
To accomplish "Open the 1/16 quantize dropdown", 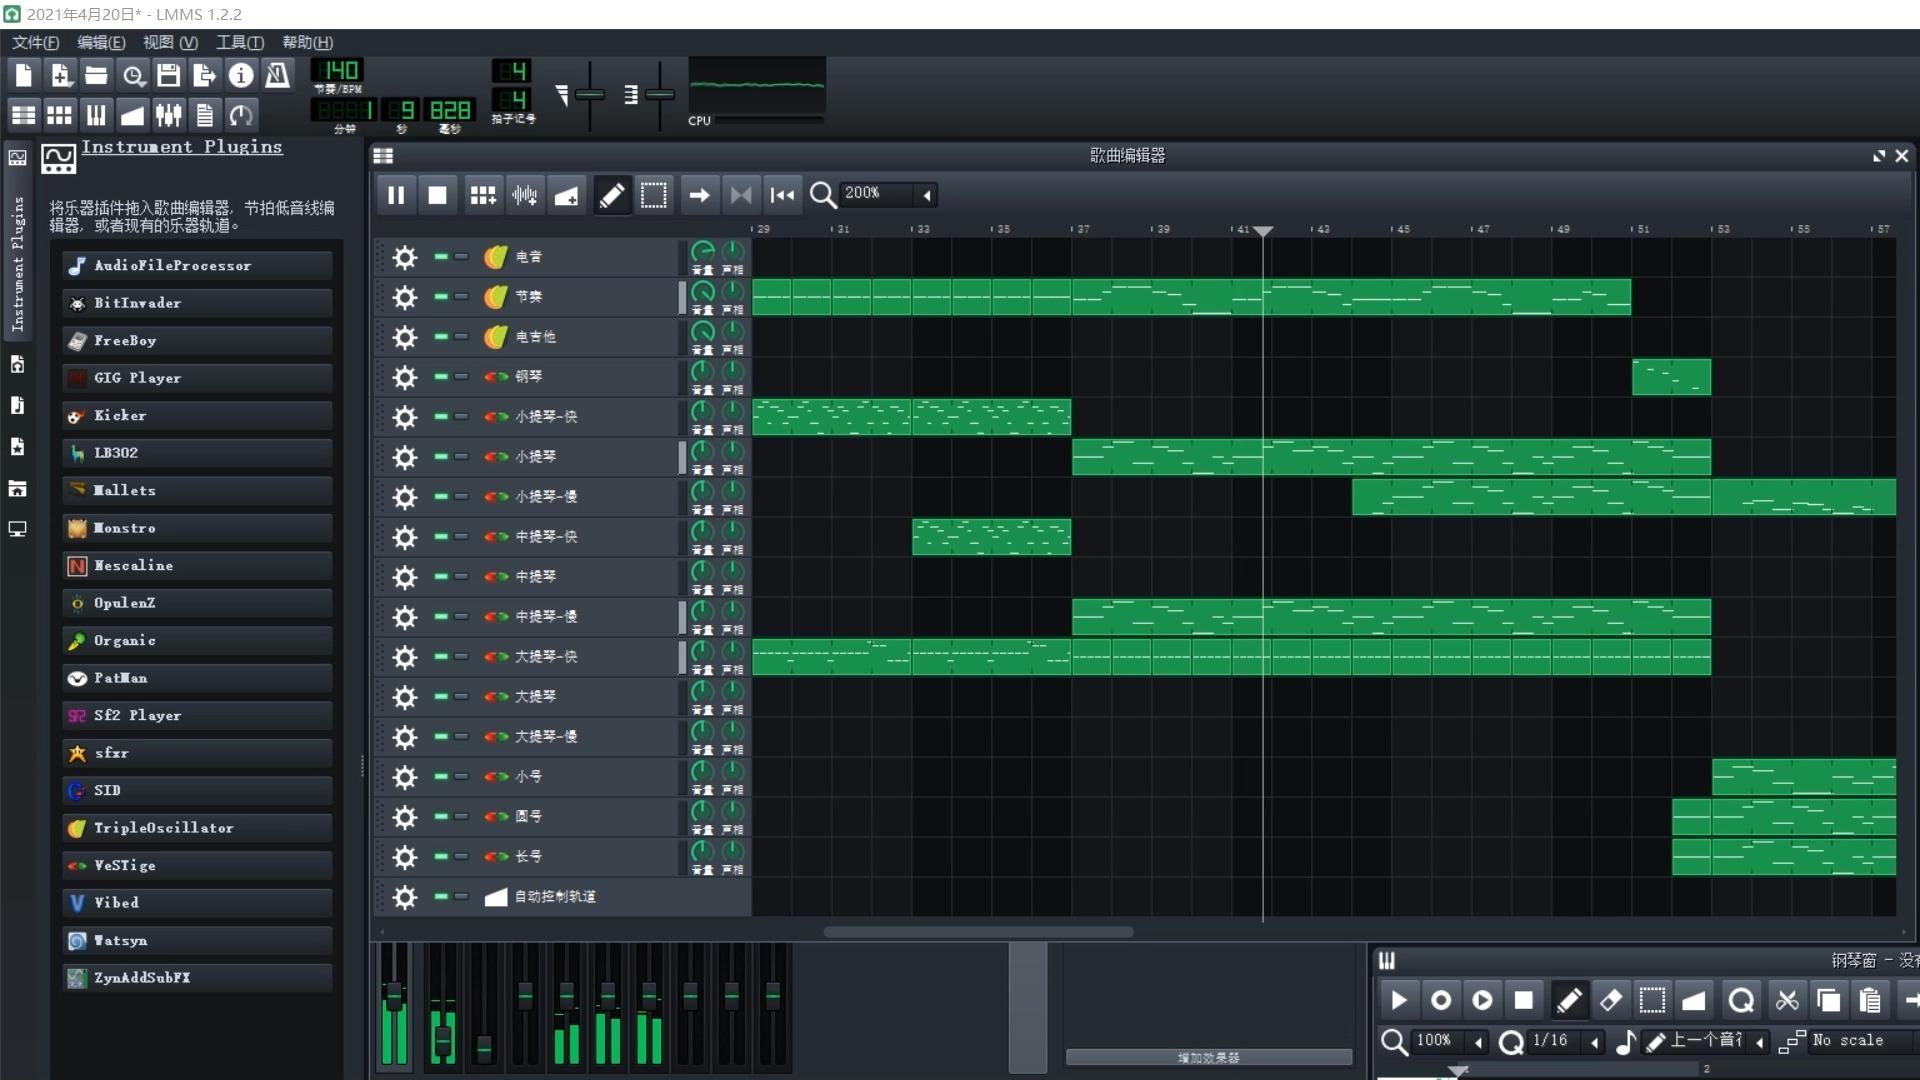I will coord(1594,1042).
